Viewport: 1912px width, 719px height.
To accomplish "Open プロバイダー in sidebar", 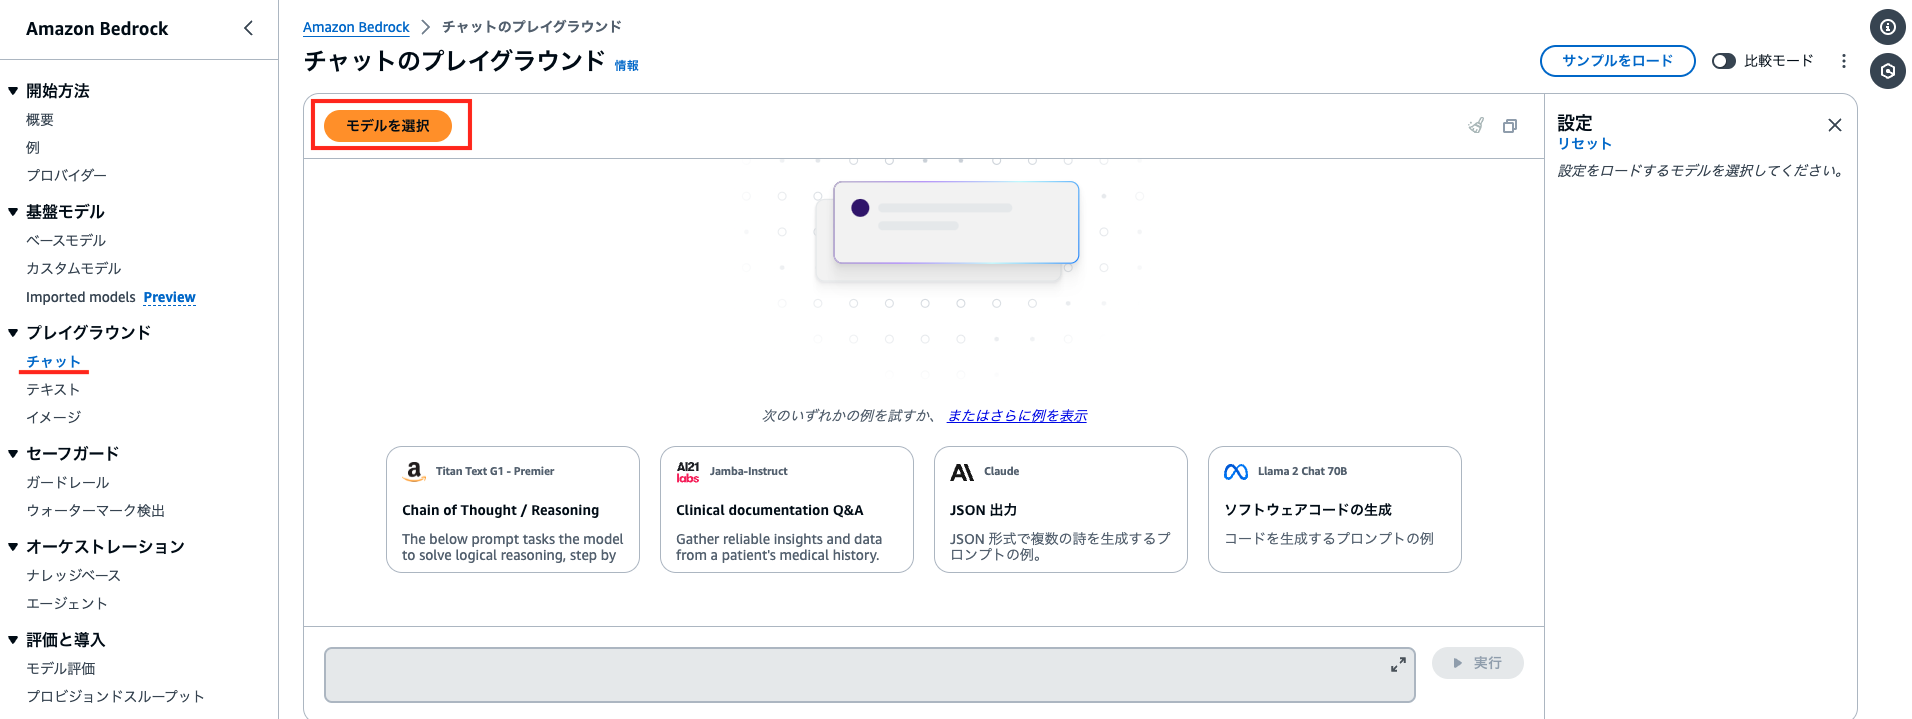I will click(66, 176).
